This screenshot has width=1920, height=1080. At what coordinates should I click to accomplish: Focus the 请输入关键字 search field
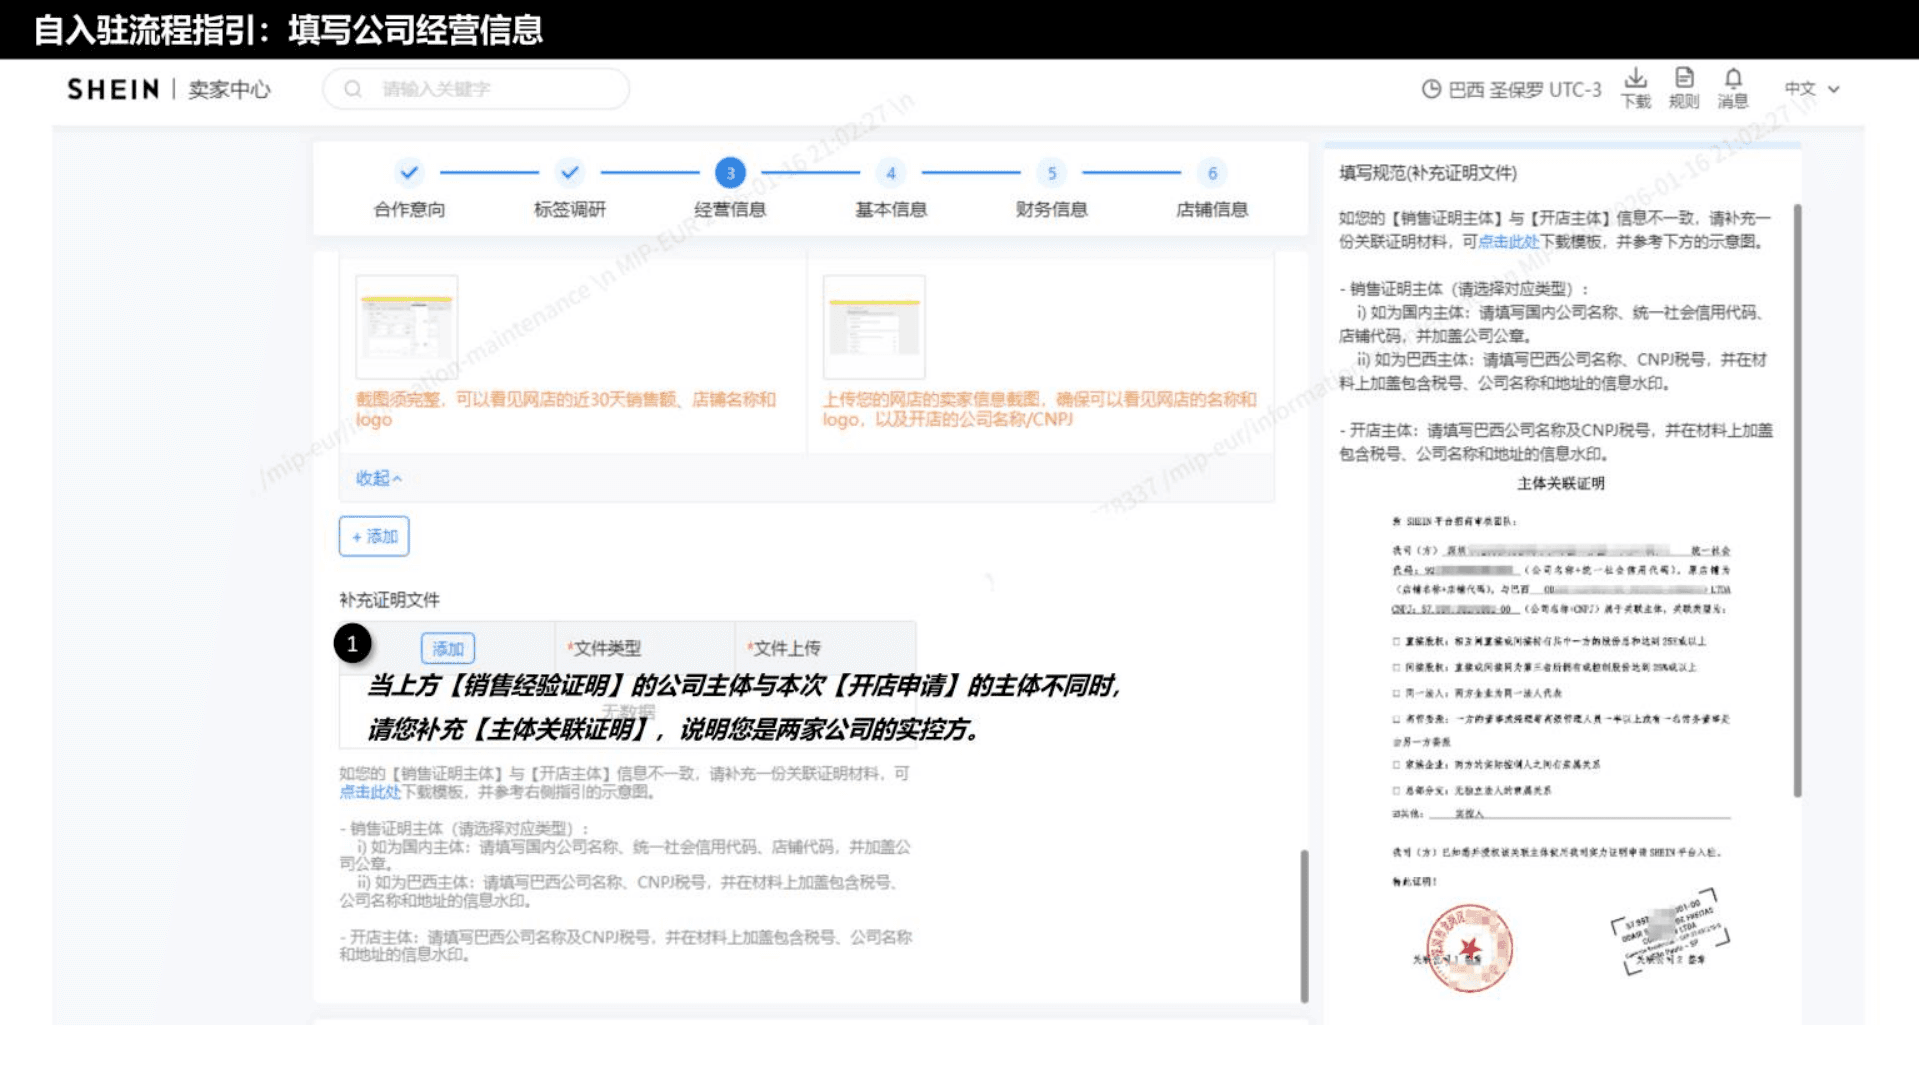(476, 89)
